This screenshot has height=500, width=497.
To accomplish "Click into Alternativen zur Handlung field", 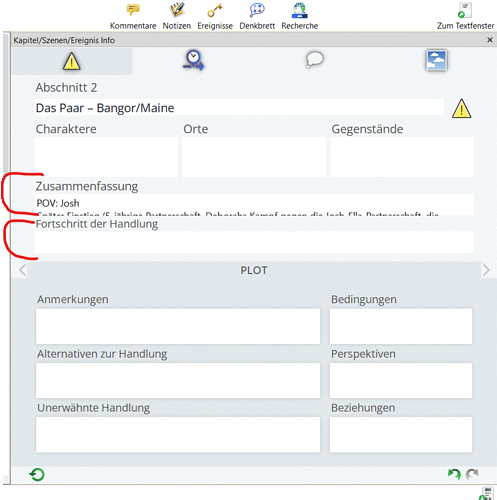I will click(x=178, y=380).
